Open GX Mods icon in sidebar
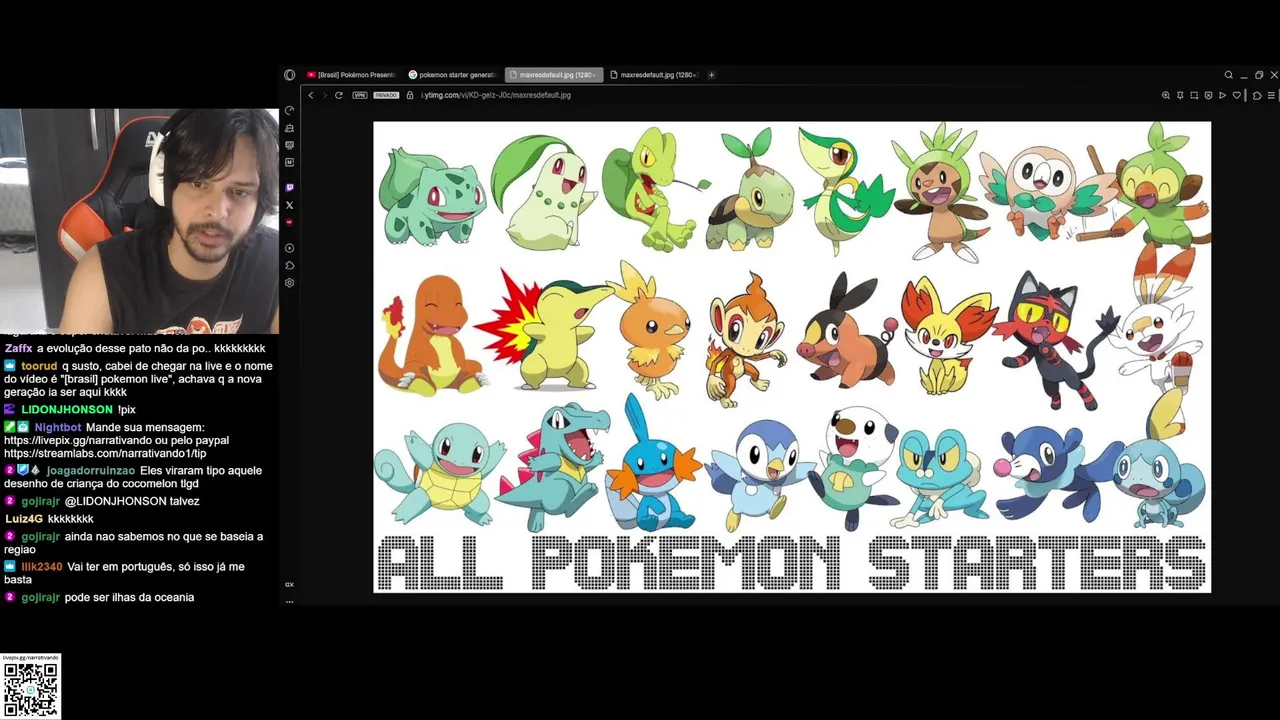 tap(289, 146)
